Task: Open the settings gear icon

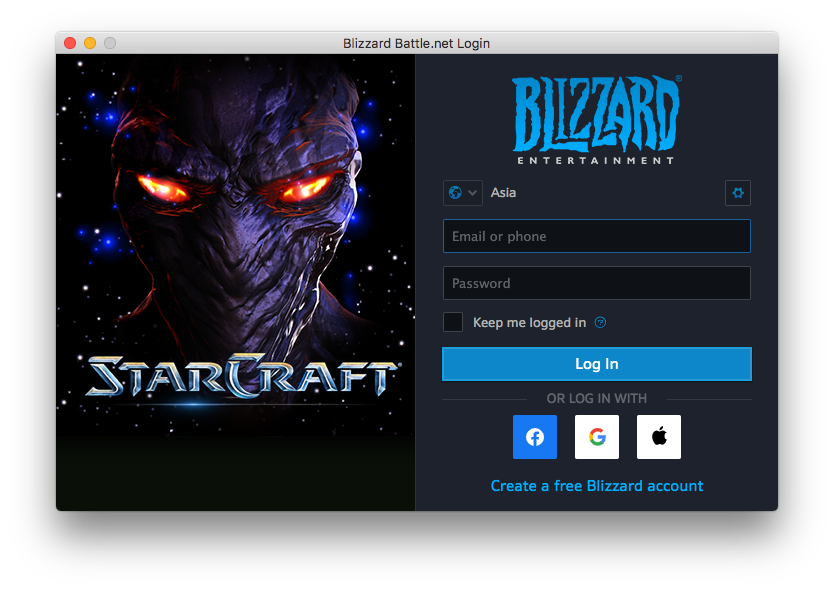Action: pyautogui.click(x=738, y=193)
